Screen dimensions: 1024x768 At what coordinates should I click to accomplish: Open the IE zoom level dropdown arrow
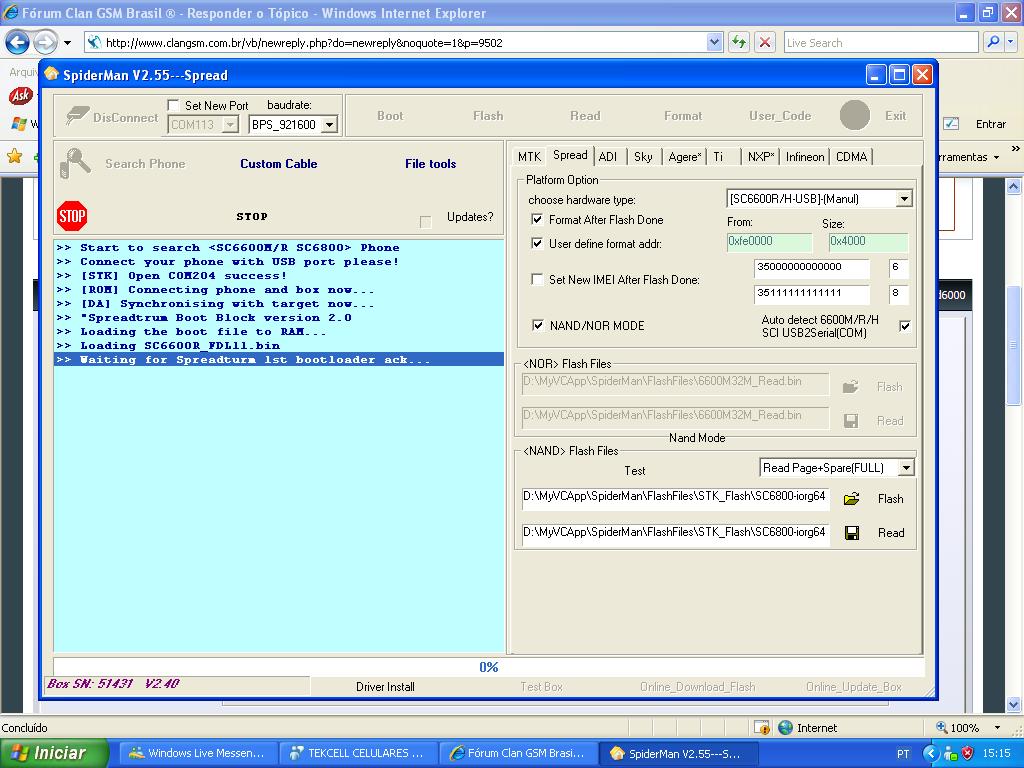click(x=997, y=728)
